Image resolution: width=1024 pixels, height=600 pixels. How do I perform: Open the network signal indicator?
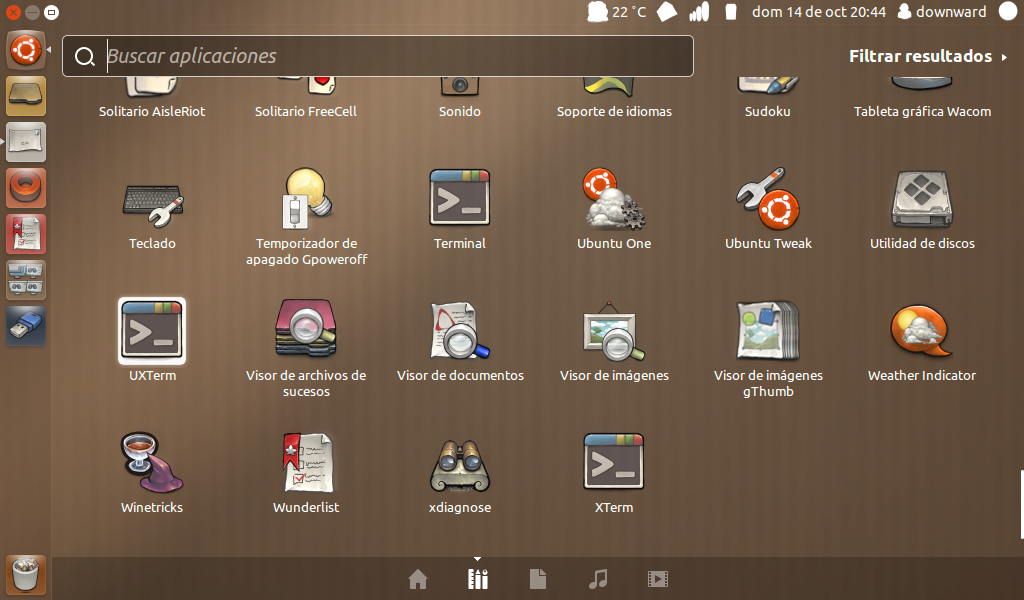click(x=699, y=12)
